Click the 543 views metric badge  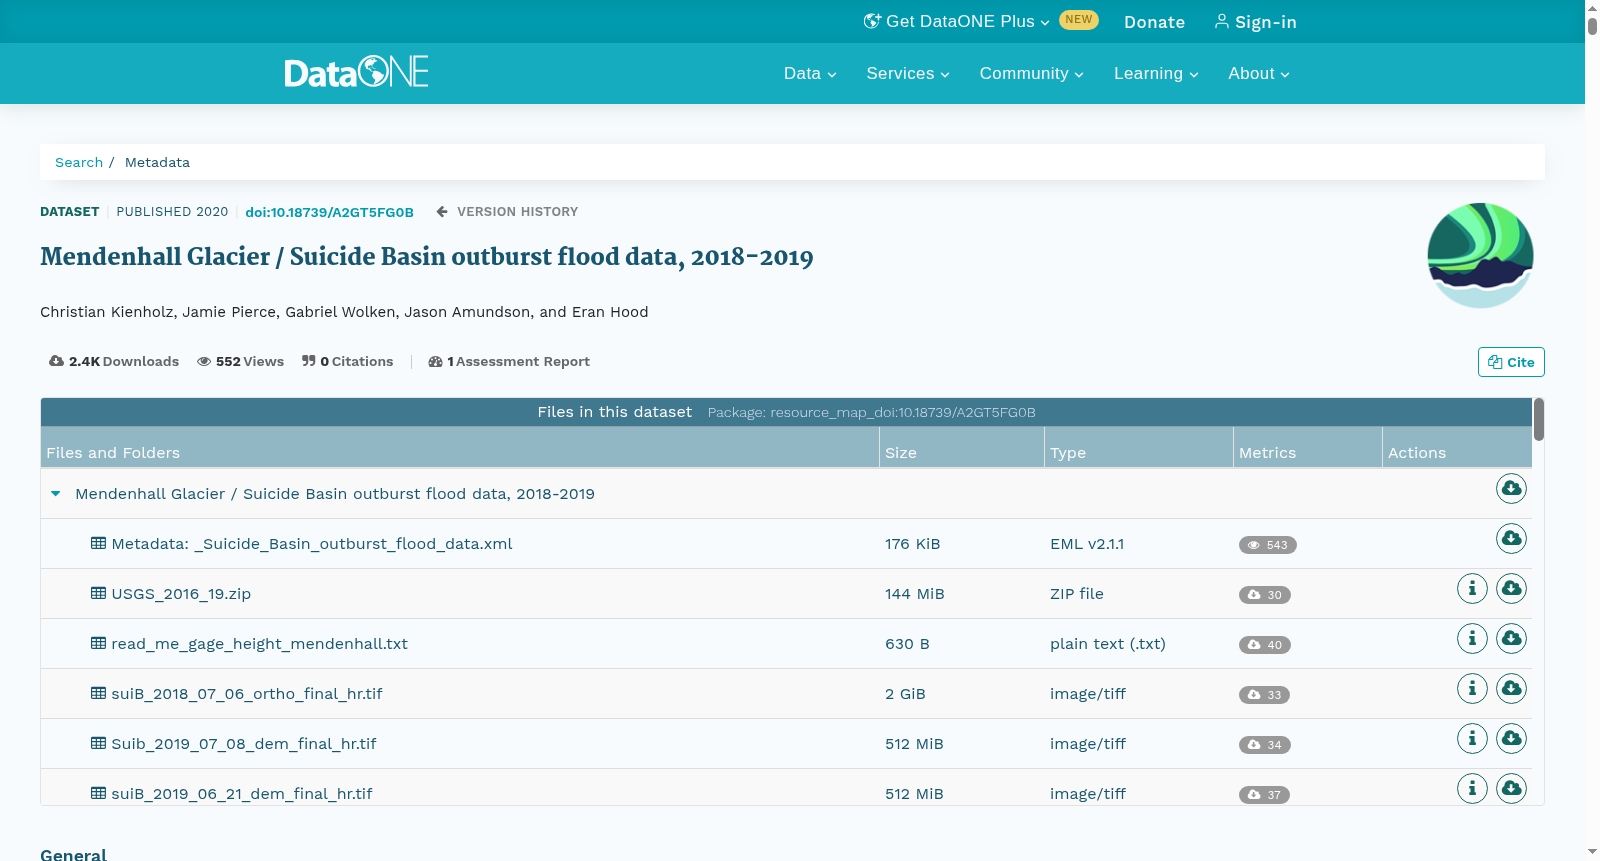click(x=1268, y=545)
